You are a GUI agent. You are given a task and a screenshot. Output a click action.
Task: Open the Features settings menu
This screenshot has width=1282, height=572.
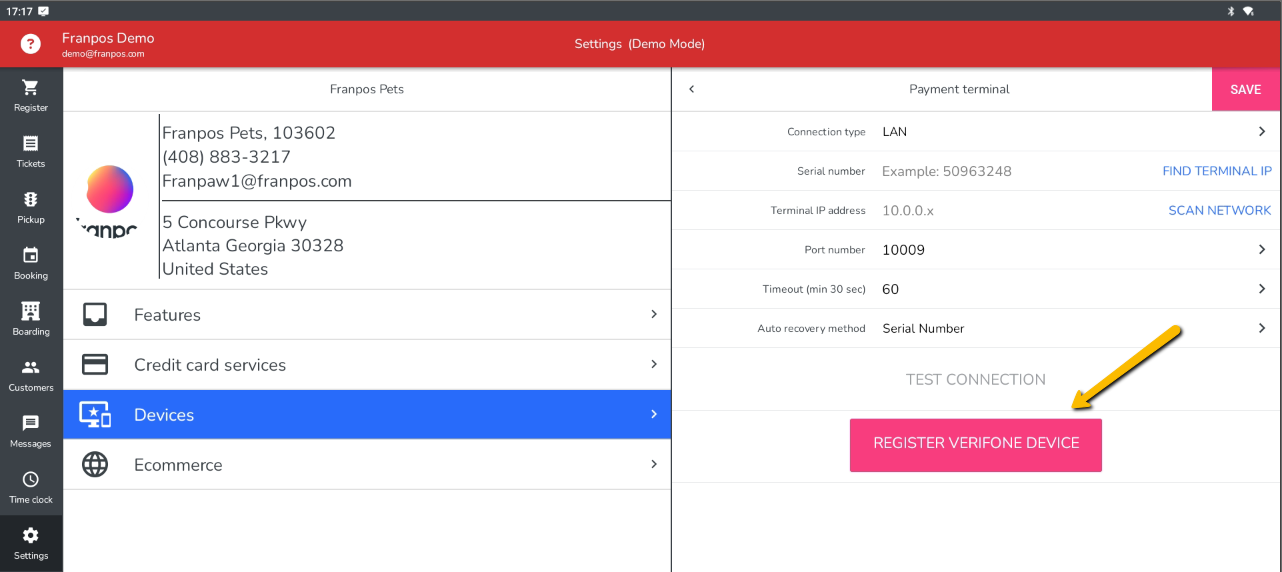tap(367, 315)
